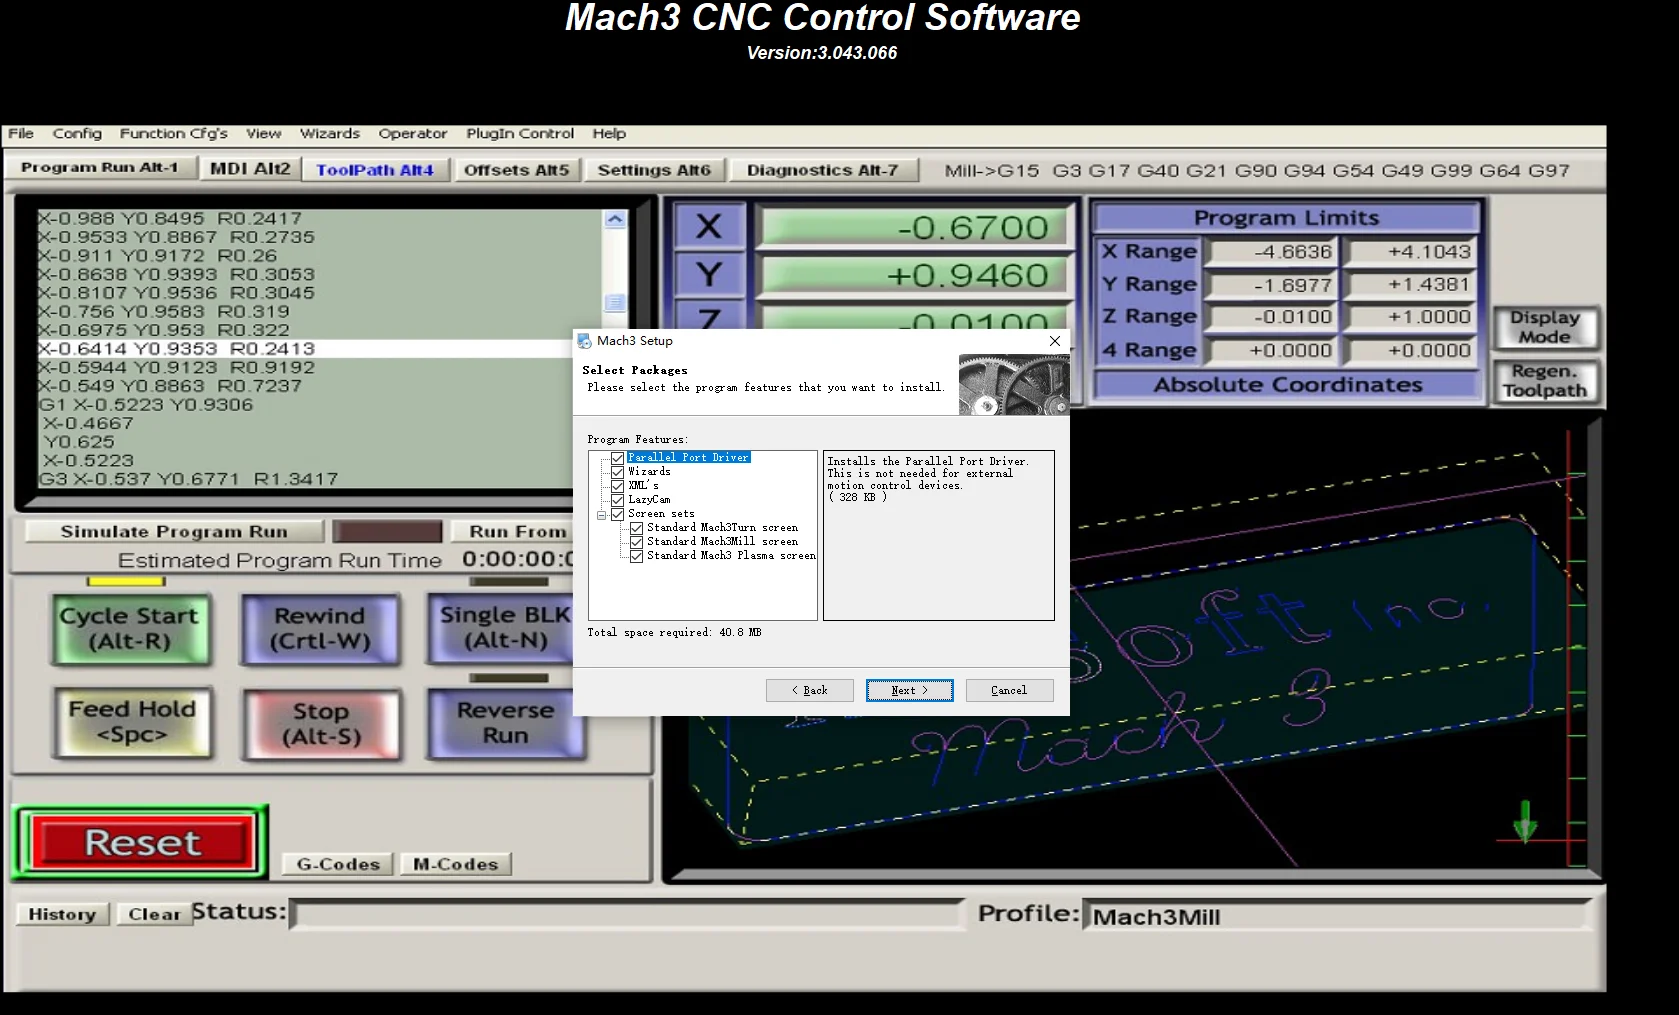1679x1015 pixels.
Task: Click the Y axis zero button
Action: [709, 273]
